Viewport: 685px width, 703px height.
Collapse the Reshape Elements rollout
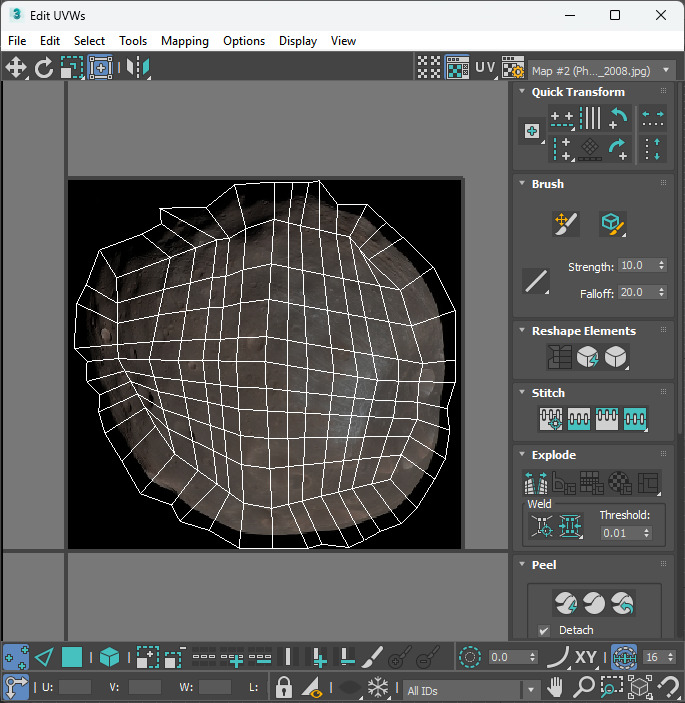tap(522, 330)
